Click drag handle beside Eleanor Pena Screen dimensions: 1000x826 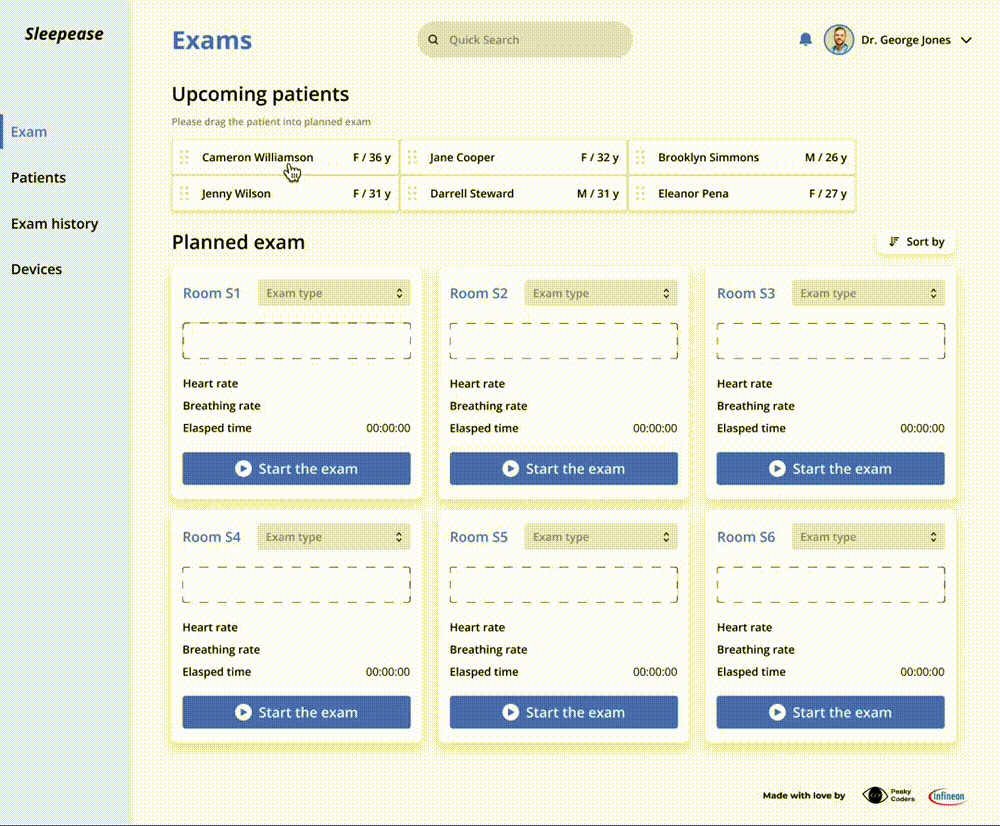point(641,194)
